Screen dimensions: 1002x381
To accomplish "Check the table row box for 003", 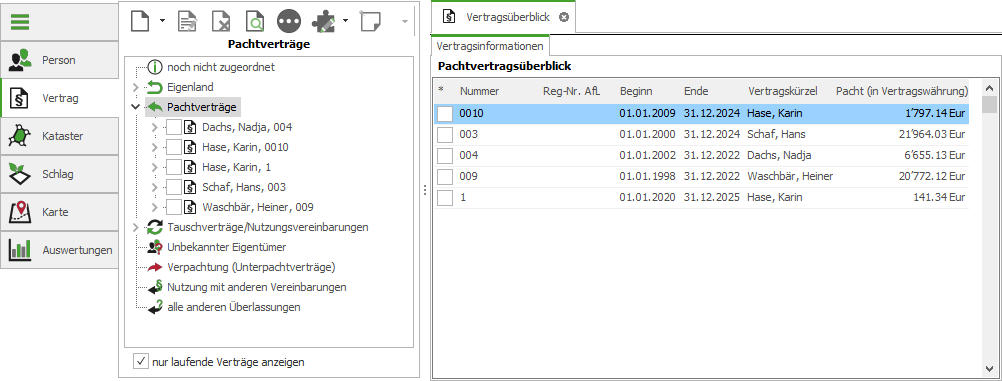I will coord(445,135).
